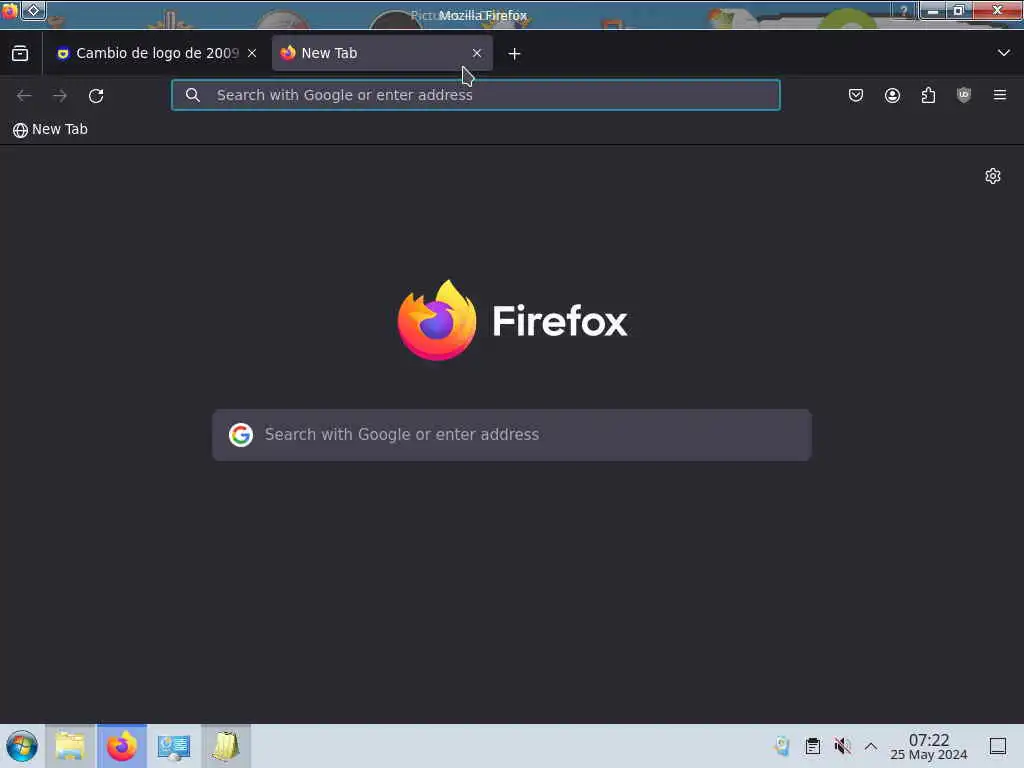Open the uBlock Origin shield icon

click(x=964, y=95)
